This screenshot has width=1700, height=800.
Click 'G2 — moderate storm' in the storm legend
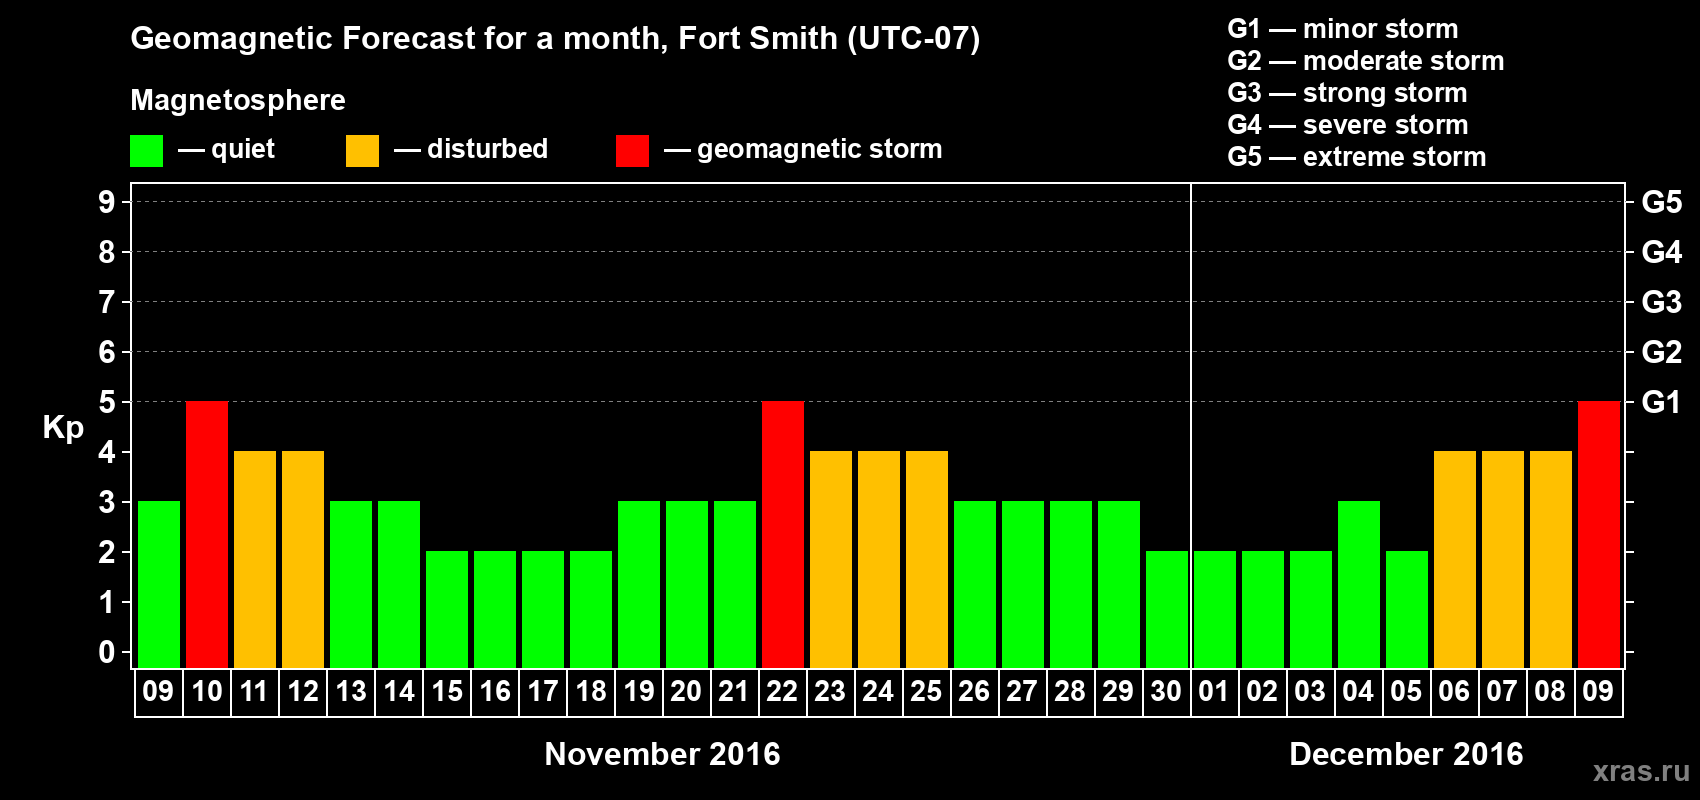tap(1366, 61)
